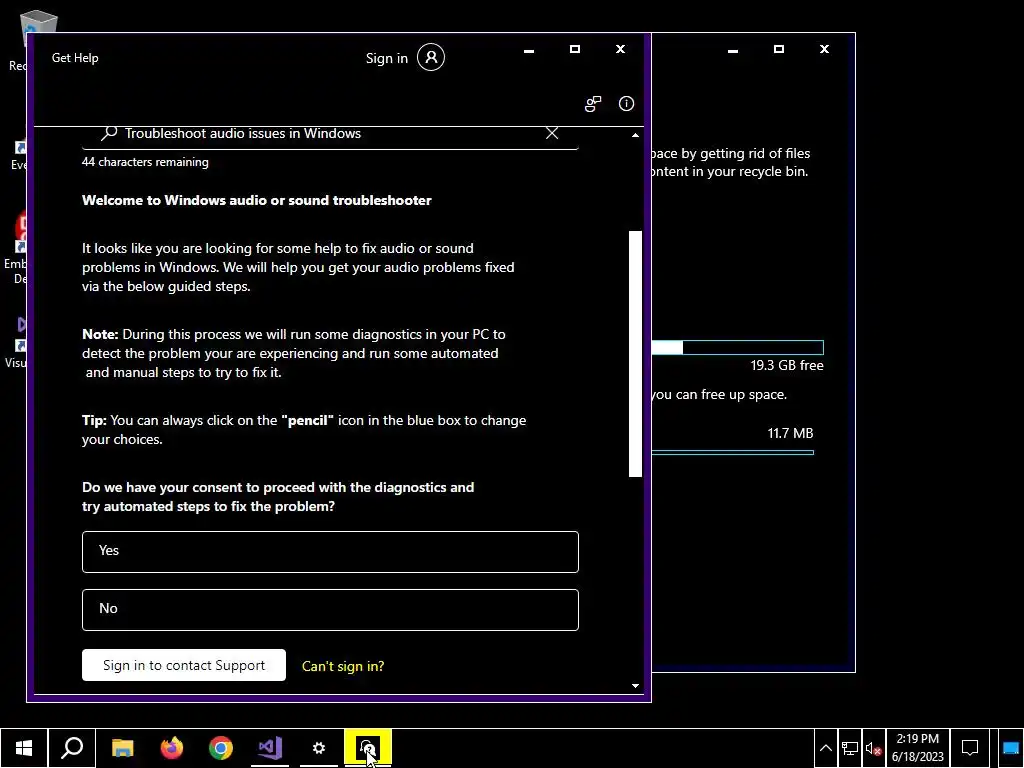Click the Sign in text label

tap(387, 58)
